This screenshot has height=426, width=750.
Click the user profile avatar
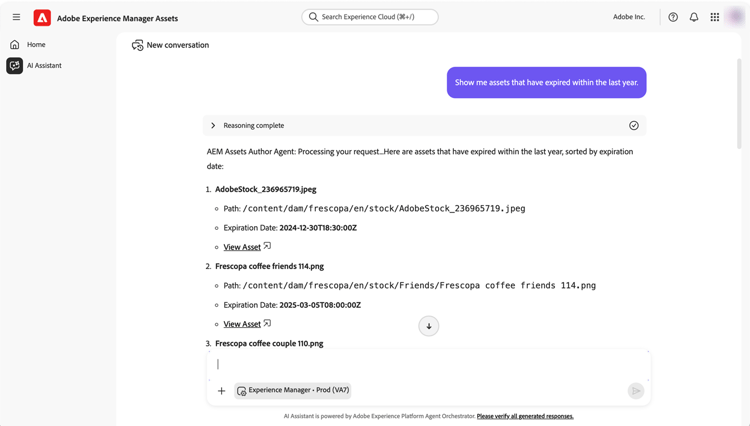737,17
